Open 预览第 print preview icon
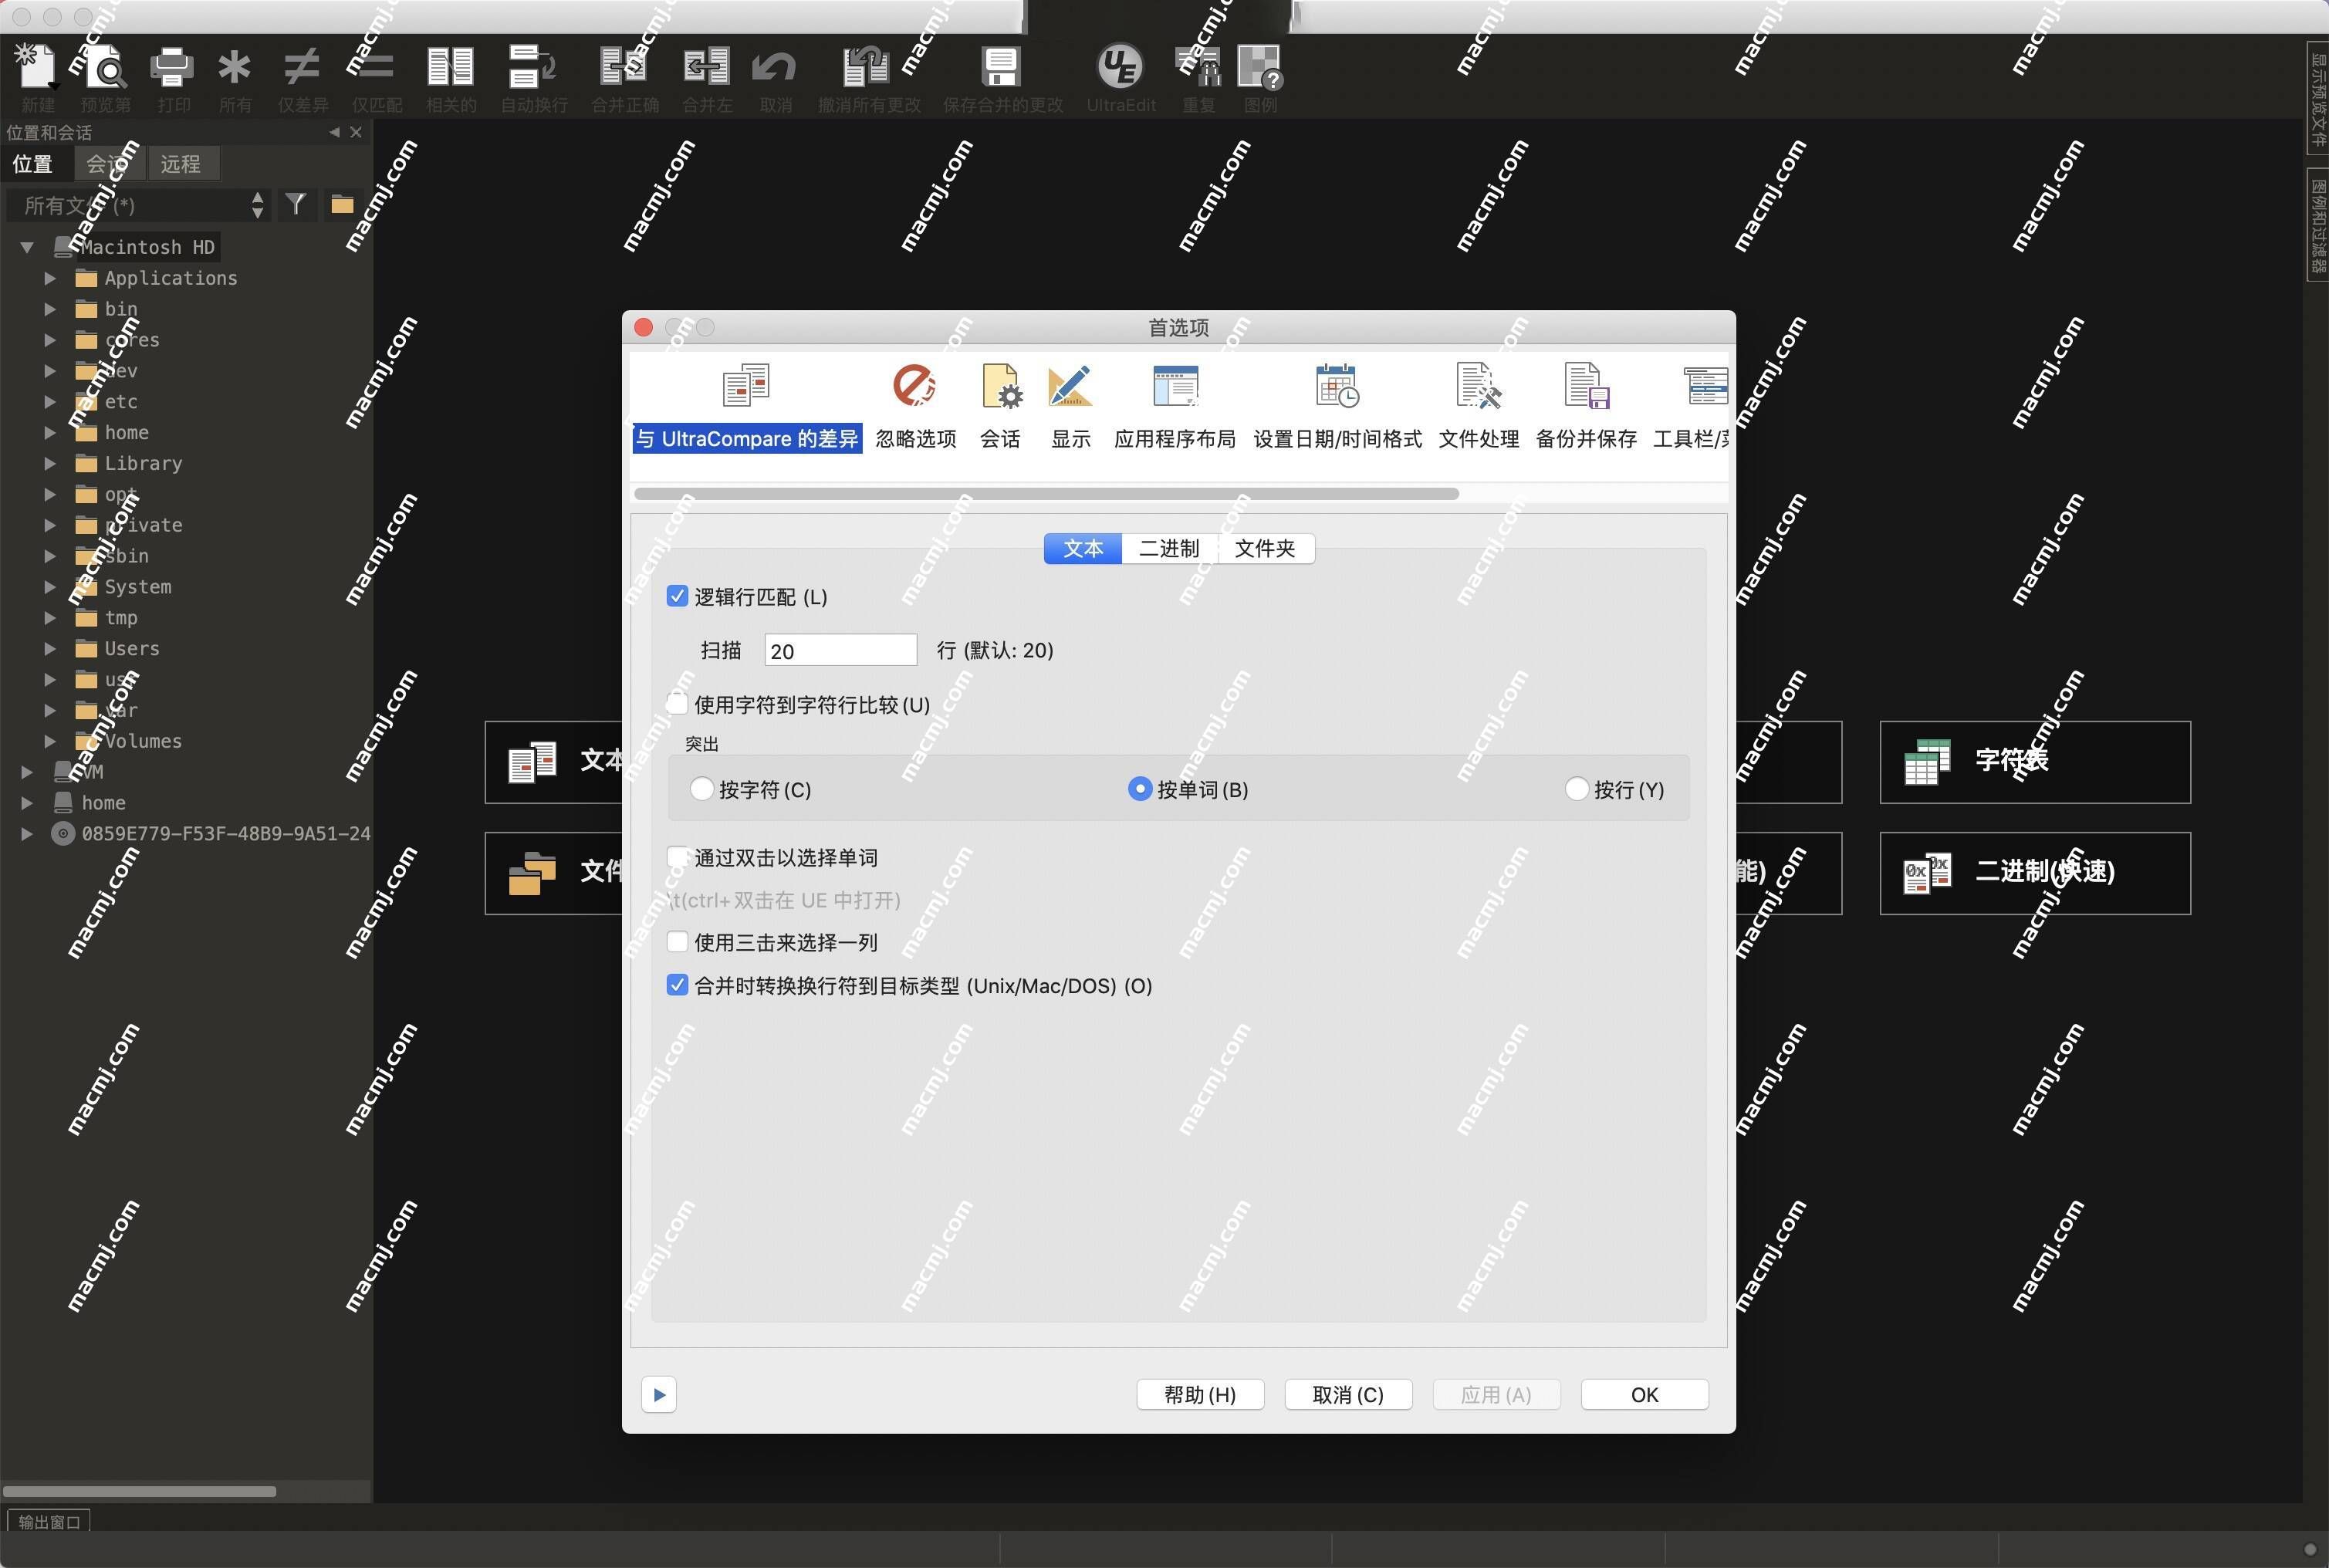Viewport: 2329px width, 1568px height. pyautogui.click(x=104, y=67)
